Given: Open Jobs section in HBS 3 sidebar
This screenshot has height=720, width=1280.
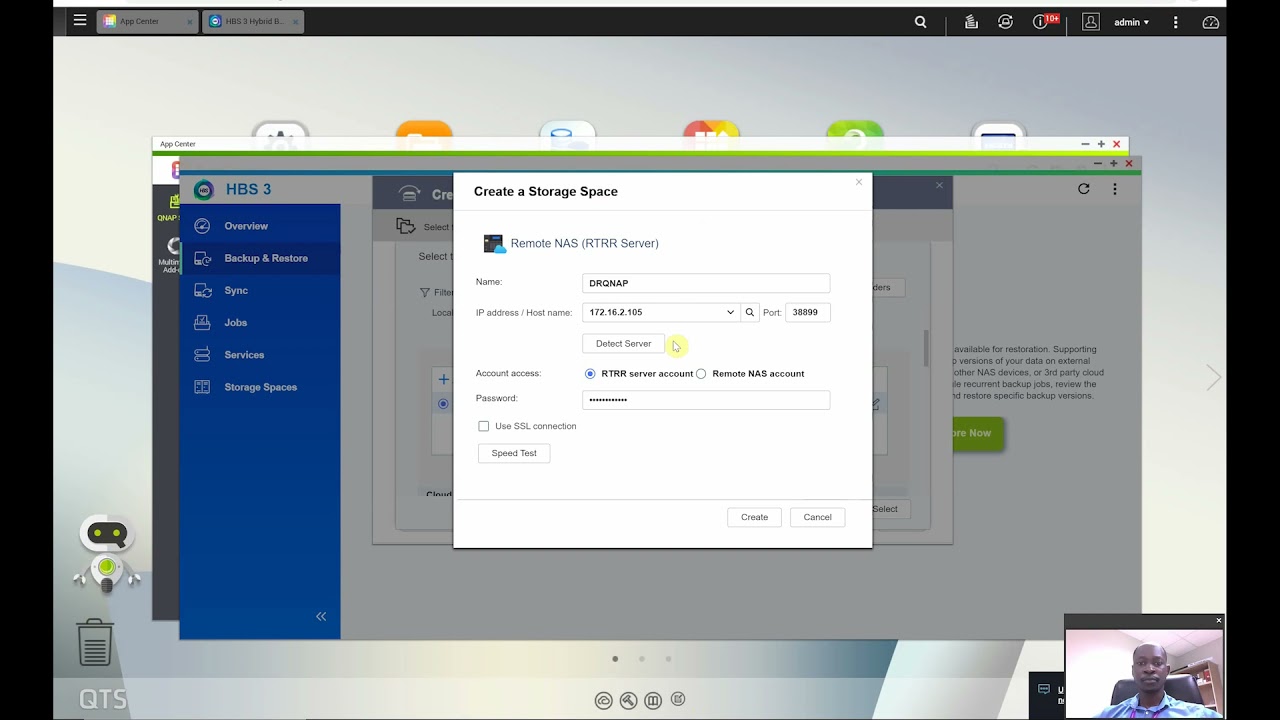Looking at the screenshot, I should click(x=260, y=322).
